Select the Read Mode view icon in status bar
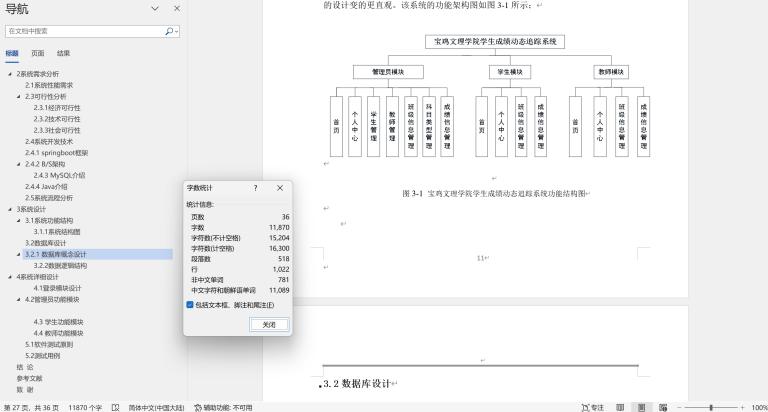Viewport: 768px width, 412px height. [620, 407]
